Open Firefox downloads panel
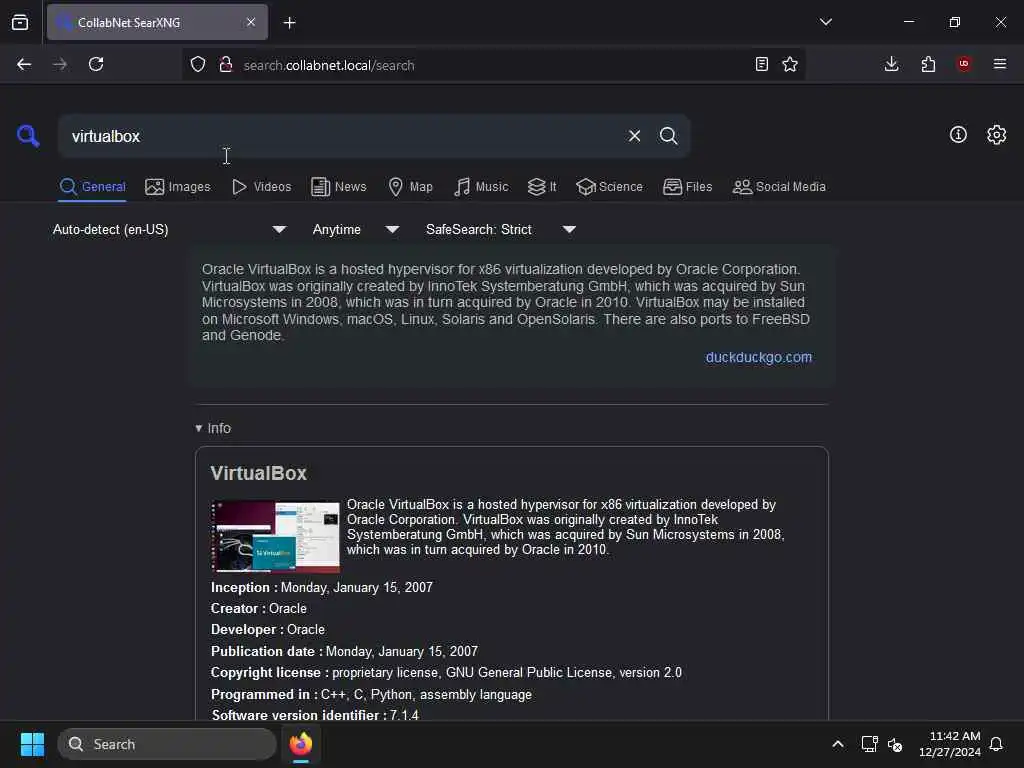 tap(891, 64)
